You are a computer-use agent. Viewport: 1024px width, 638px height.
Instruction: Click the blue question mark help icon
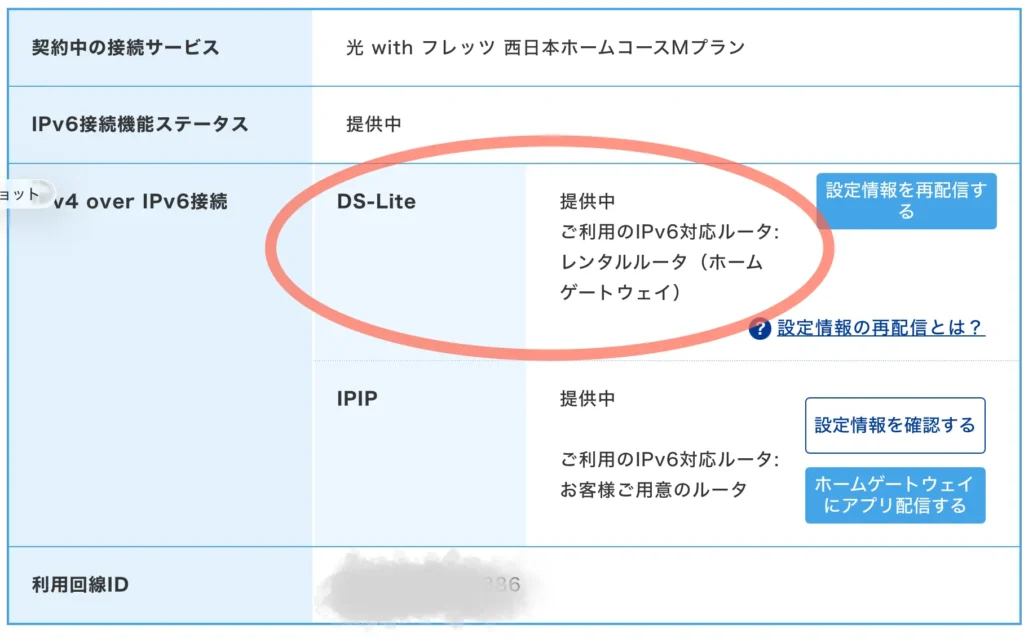click(x=758, y=328)
